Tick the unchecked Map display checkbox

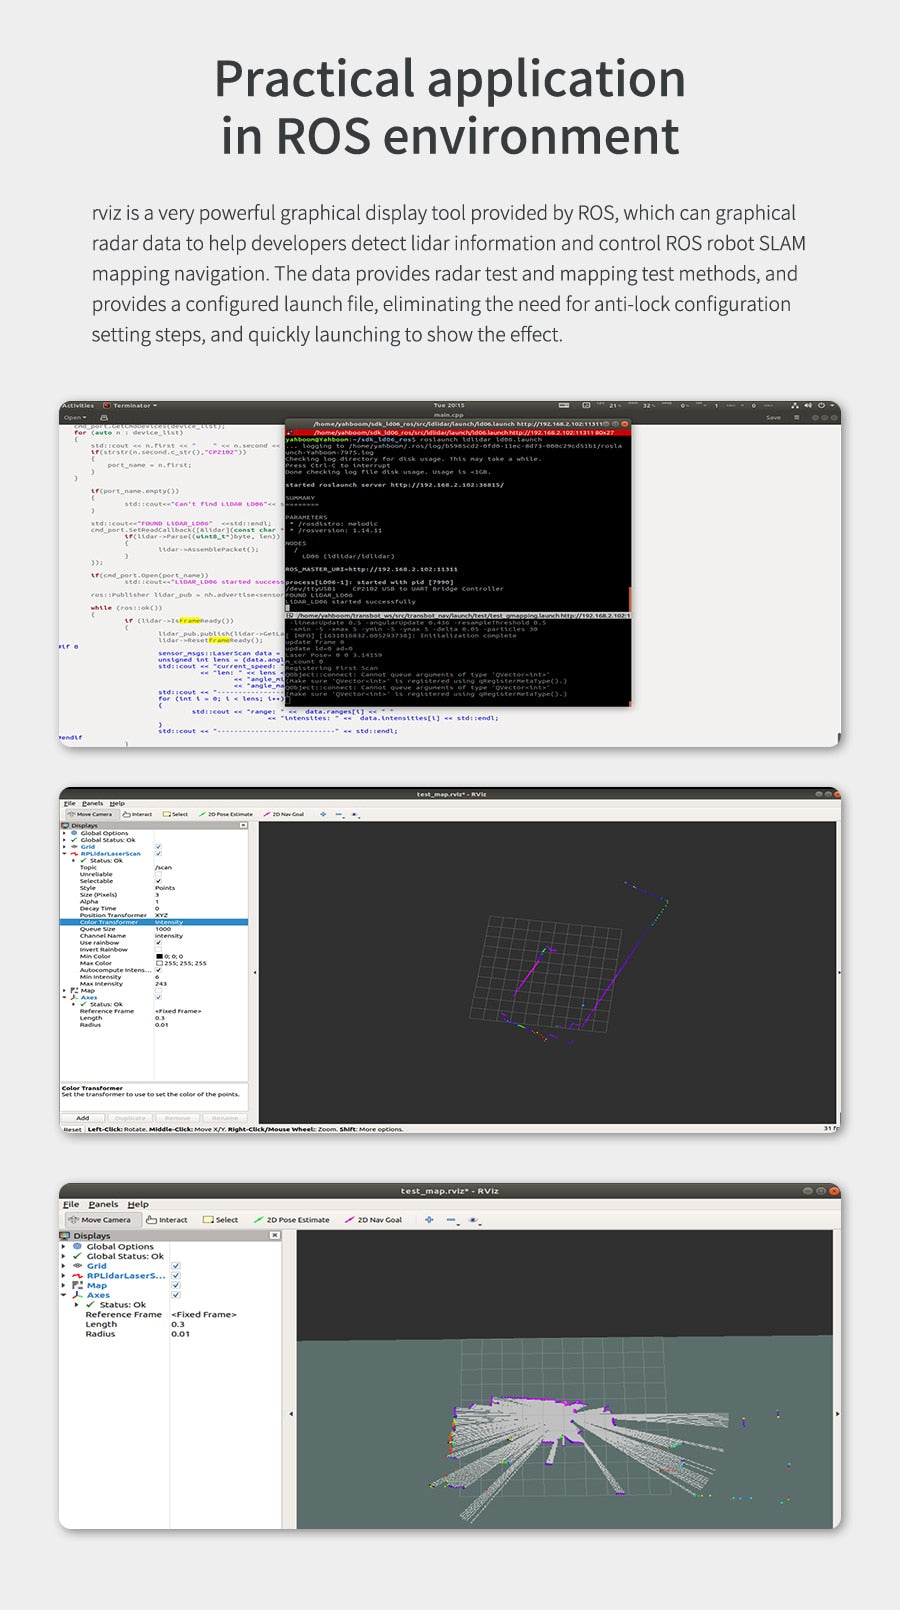(x=158, y=990)
